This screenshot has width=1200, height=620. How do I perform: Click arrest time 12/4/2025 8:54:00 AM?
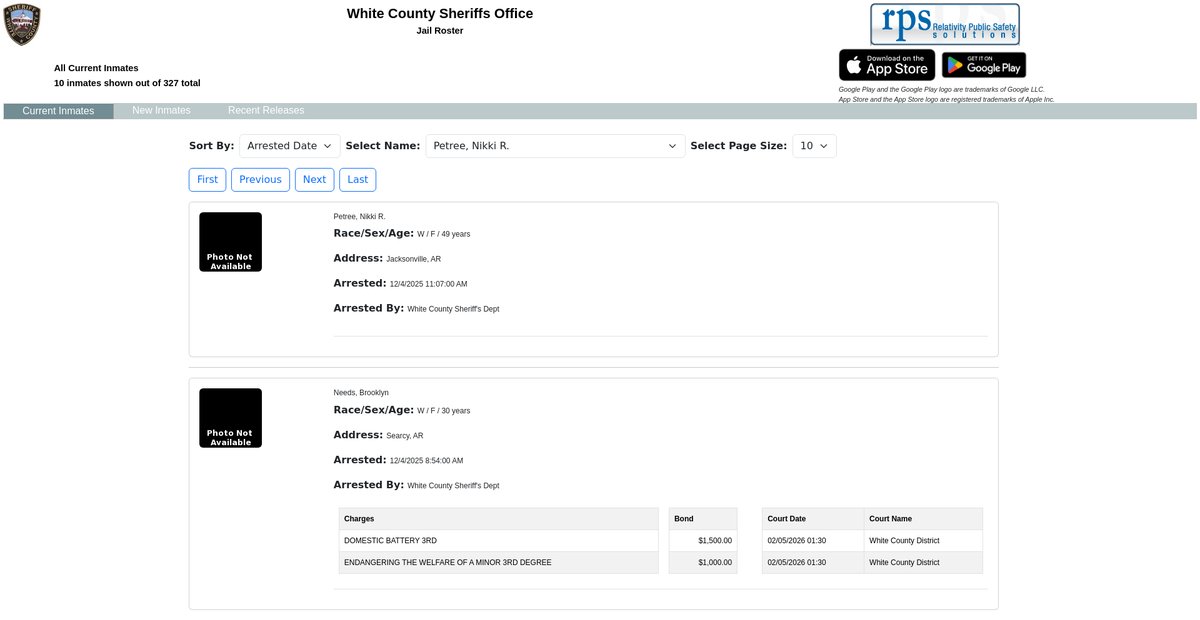coord(426,461)
